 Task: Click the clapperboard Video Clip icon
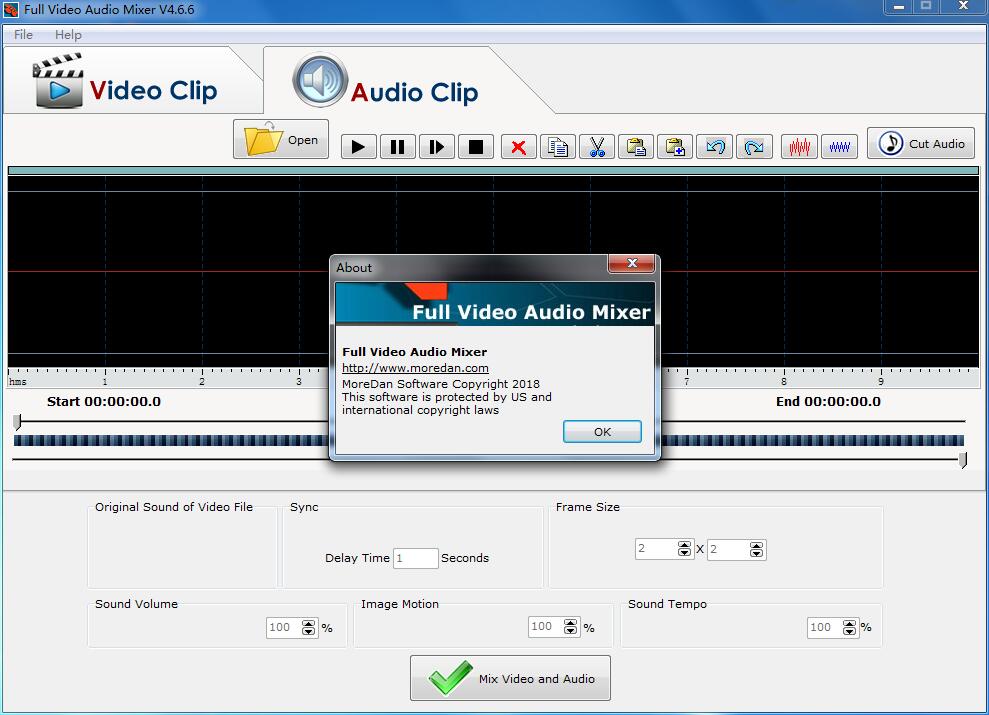57,81
